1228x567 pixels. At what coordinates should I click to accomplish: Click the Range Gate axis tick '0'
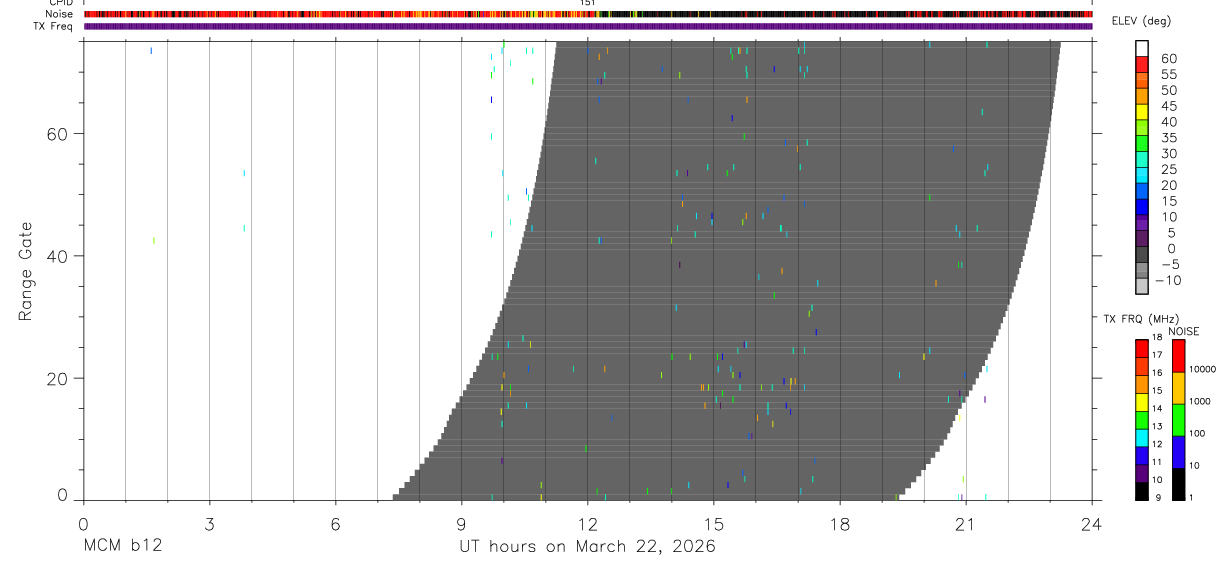point(62,495)
